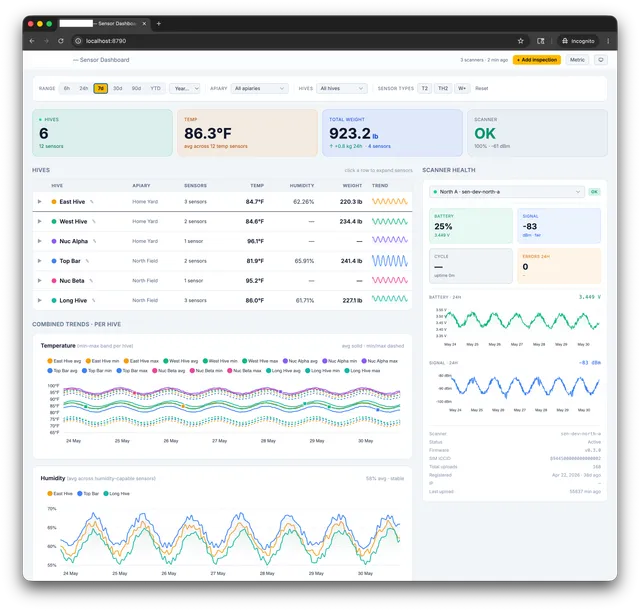The width and height of the screenshot is (640, 611).
Task: Select the 90d range tab
Action: (136, 88)
